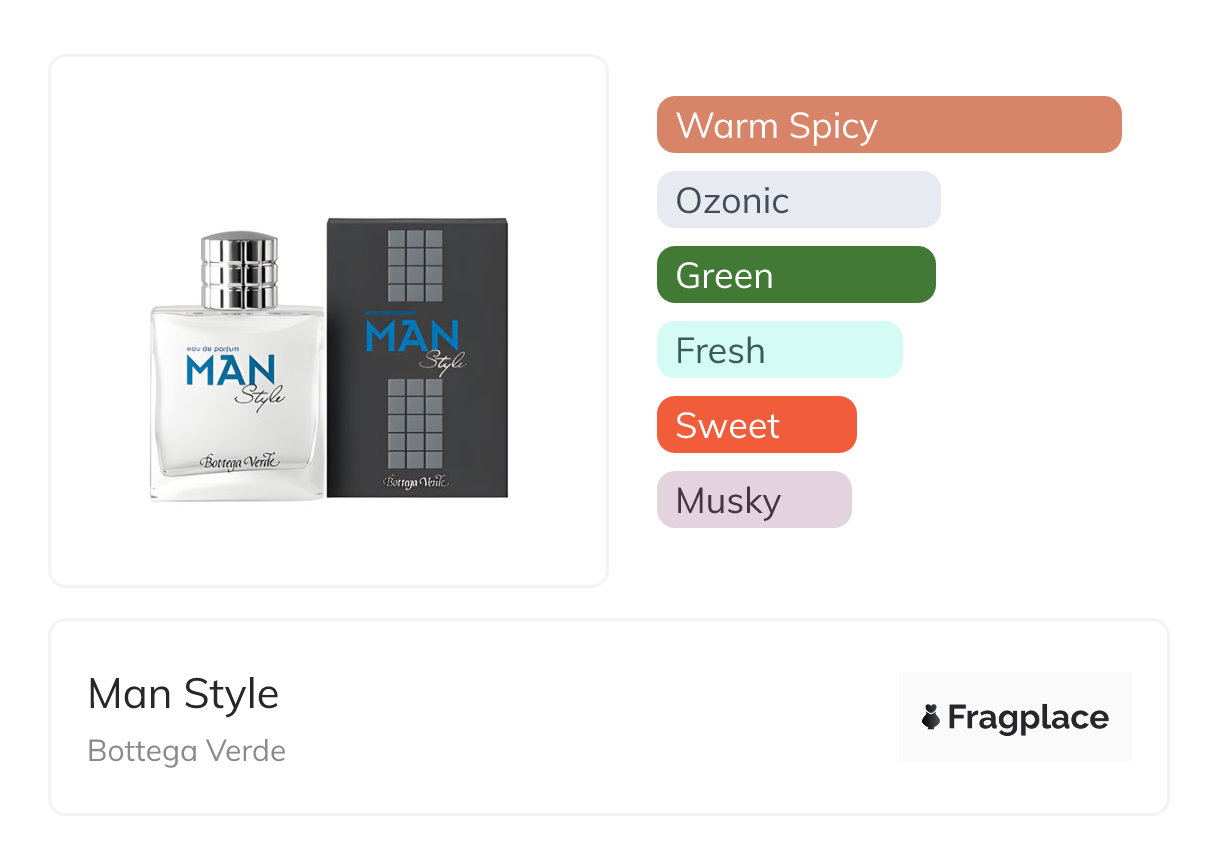Open the Fragplace wordmark link

point(1028,717)
